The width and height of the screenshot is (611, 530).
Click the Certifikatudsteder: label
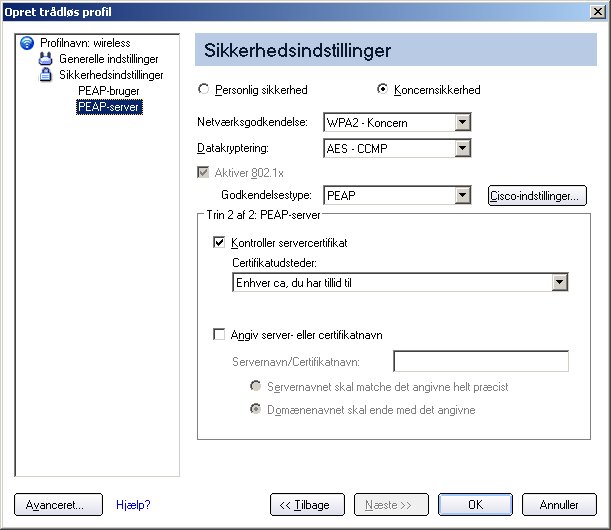274,263
